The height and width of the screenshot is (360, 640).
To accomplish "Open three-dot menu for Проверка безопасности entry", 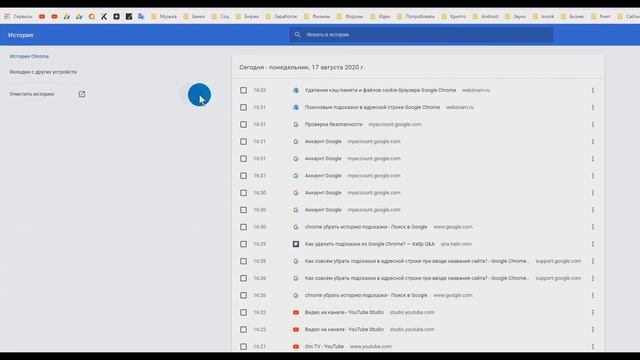I will point(593,124).
